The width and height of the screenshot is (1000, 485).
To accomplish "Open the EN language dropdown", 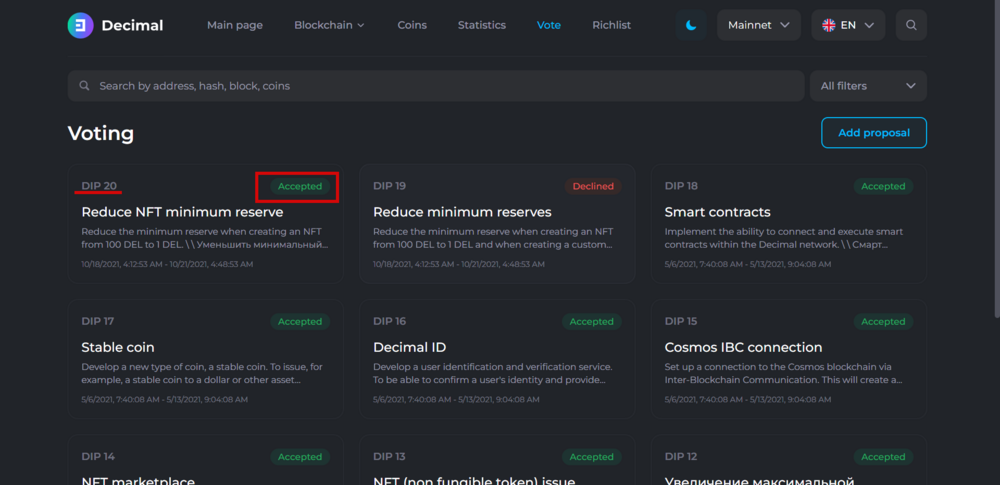I will point(848,26).
